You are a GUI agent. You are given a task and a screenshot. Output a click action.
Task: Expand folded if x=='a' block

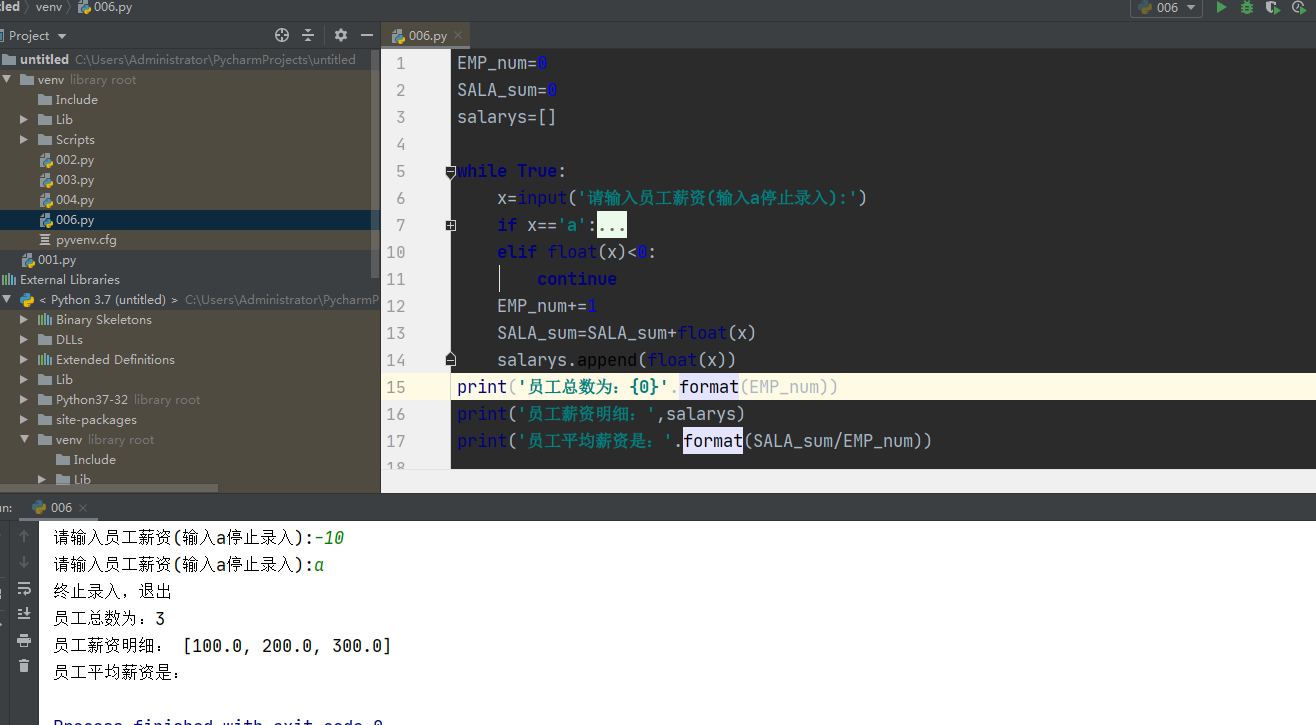click(451, 226)
